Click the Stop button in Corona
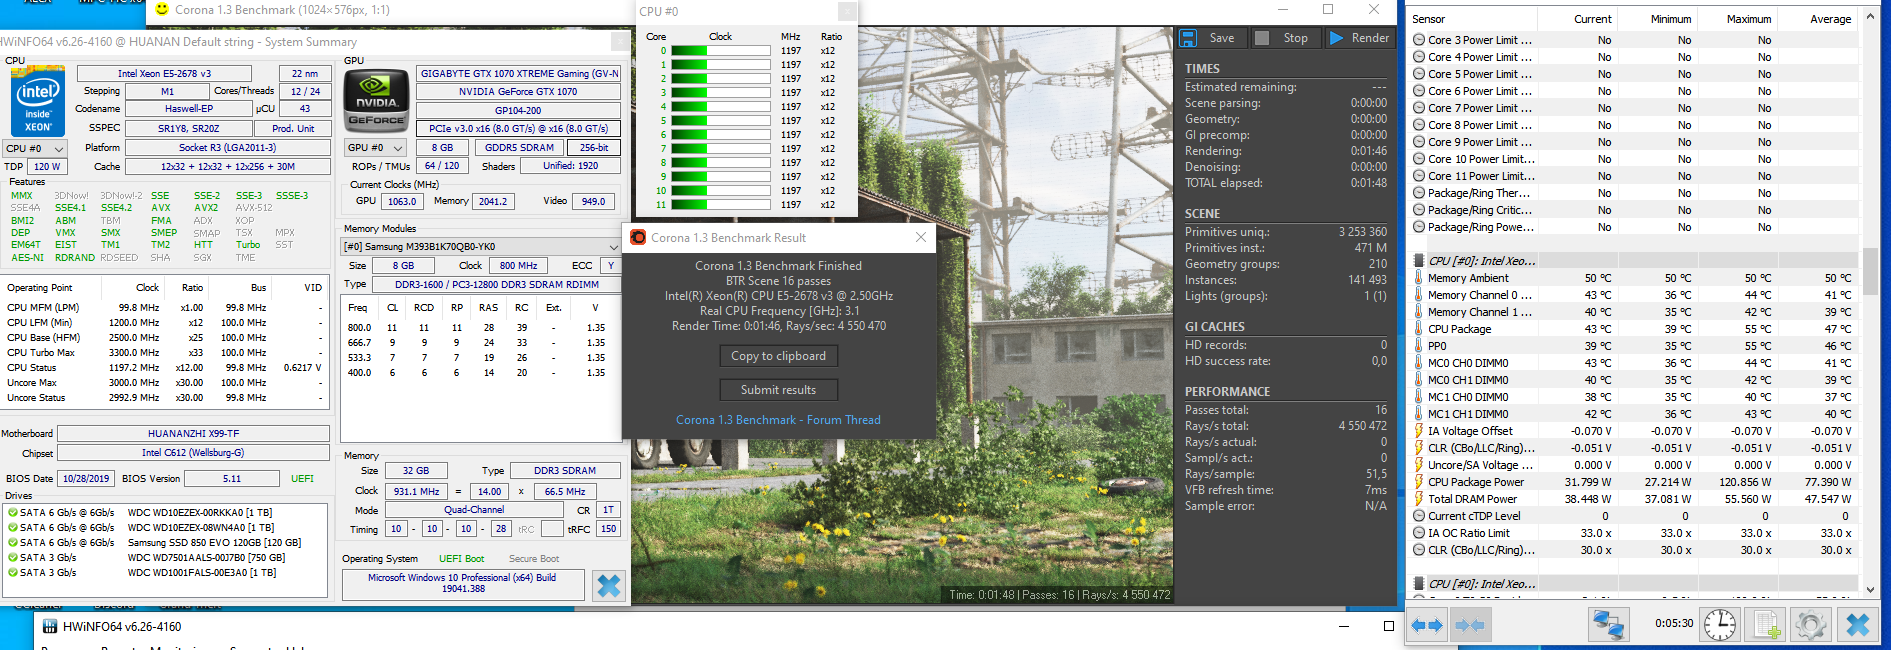This screenshot has height=650, width=1891. point(1282,38)
